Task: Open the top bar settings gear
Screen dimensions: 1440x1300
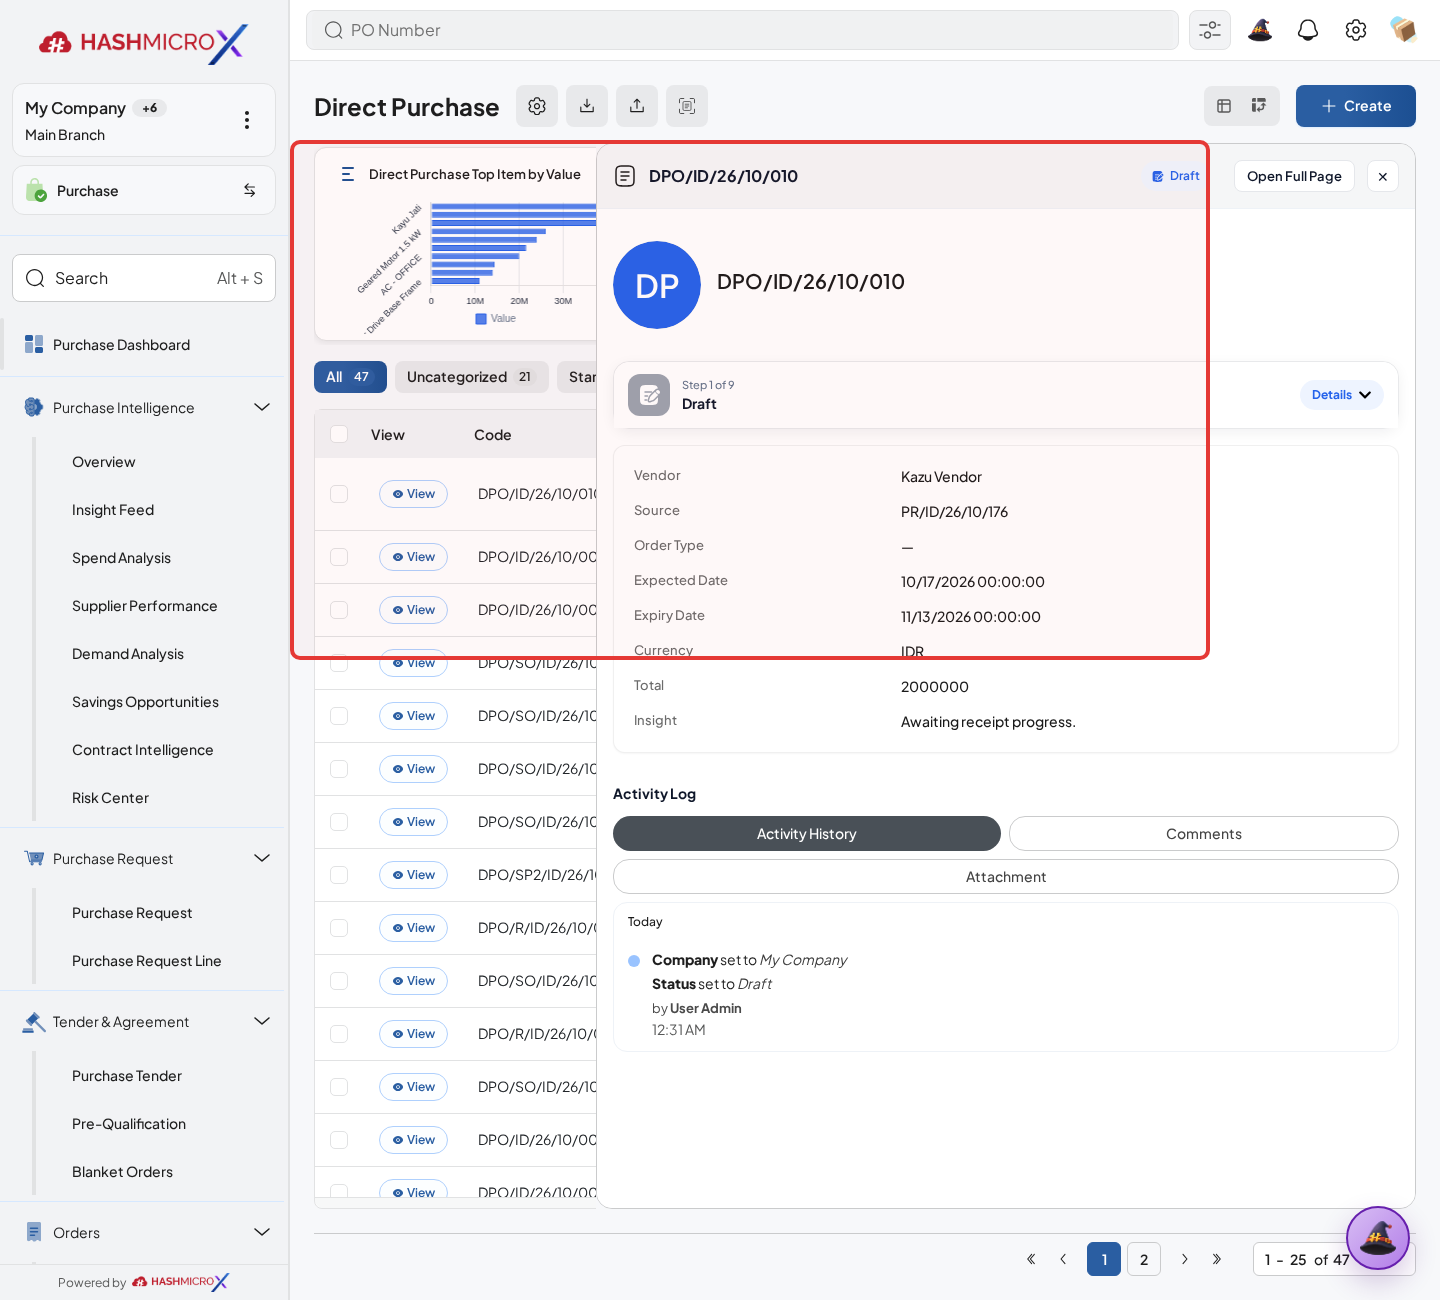Action: [x=1356, y=30]
